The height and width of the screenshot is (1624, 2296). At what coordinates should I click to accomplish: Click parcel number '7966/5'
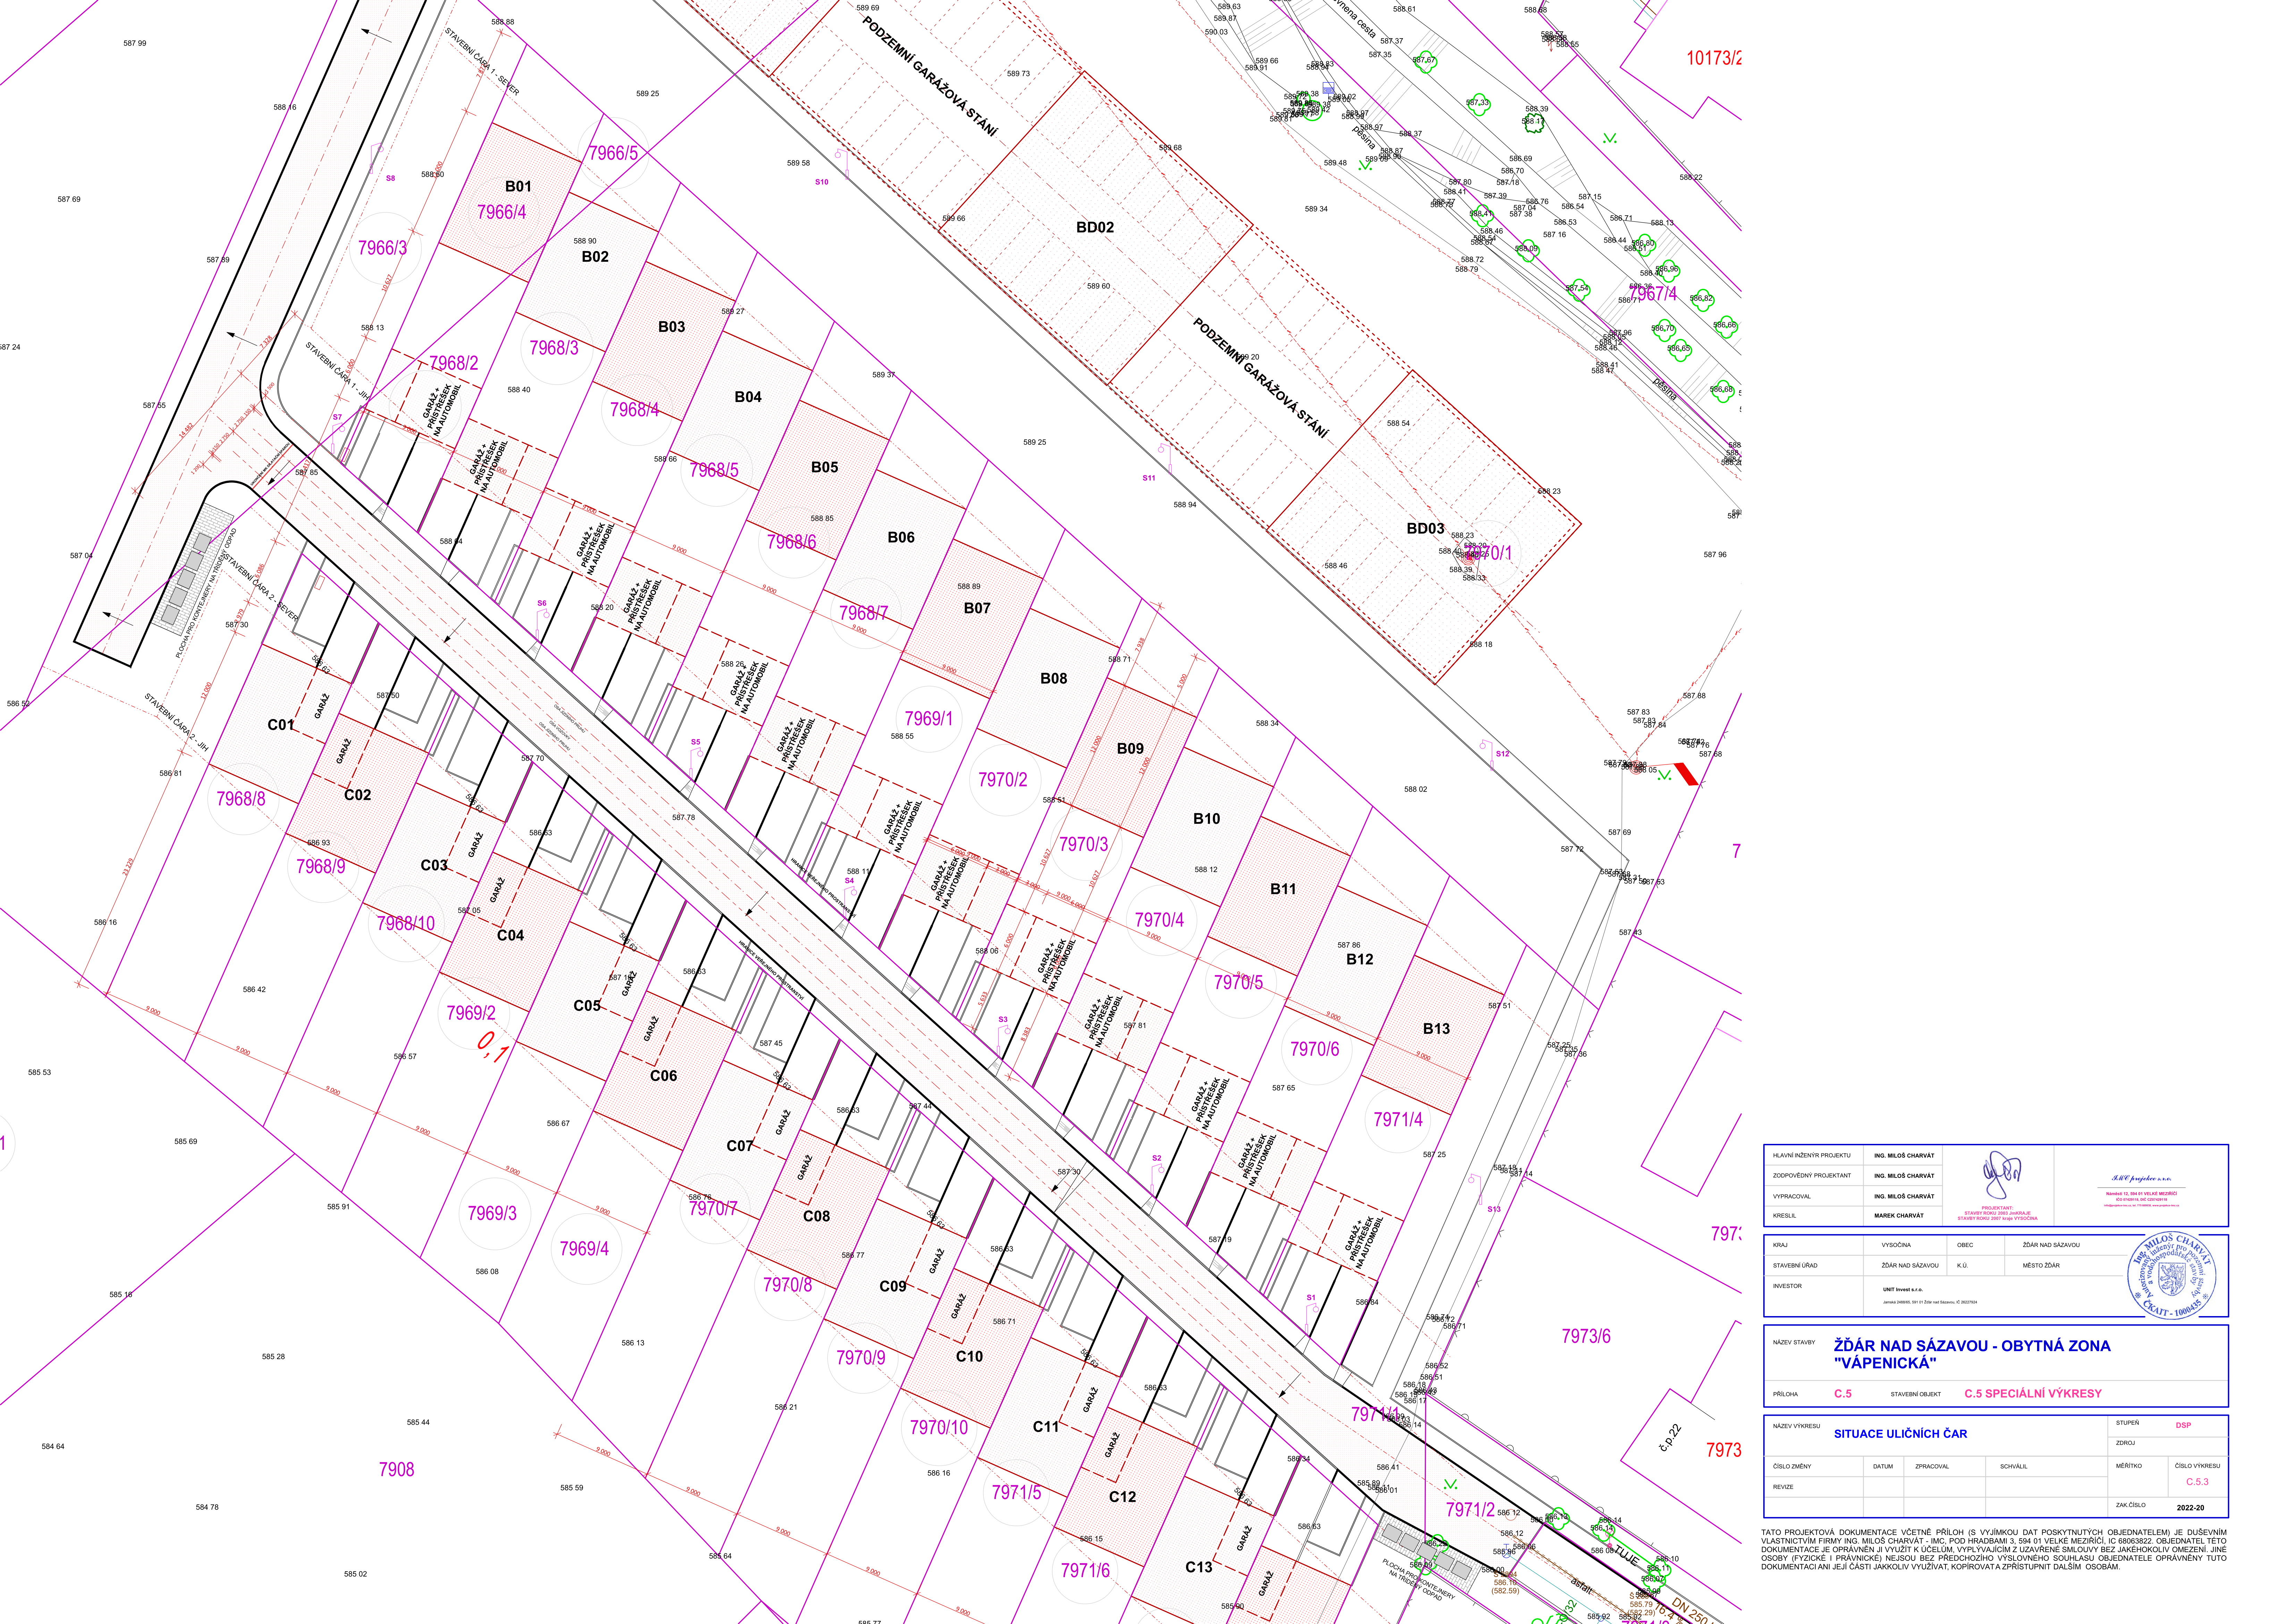[x=613, y=153]
